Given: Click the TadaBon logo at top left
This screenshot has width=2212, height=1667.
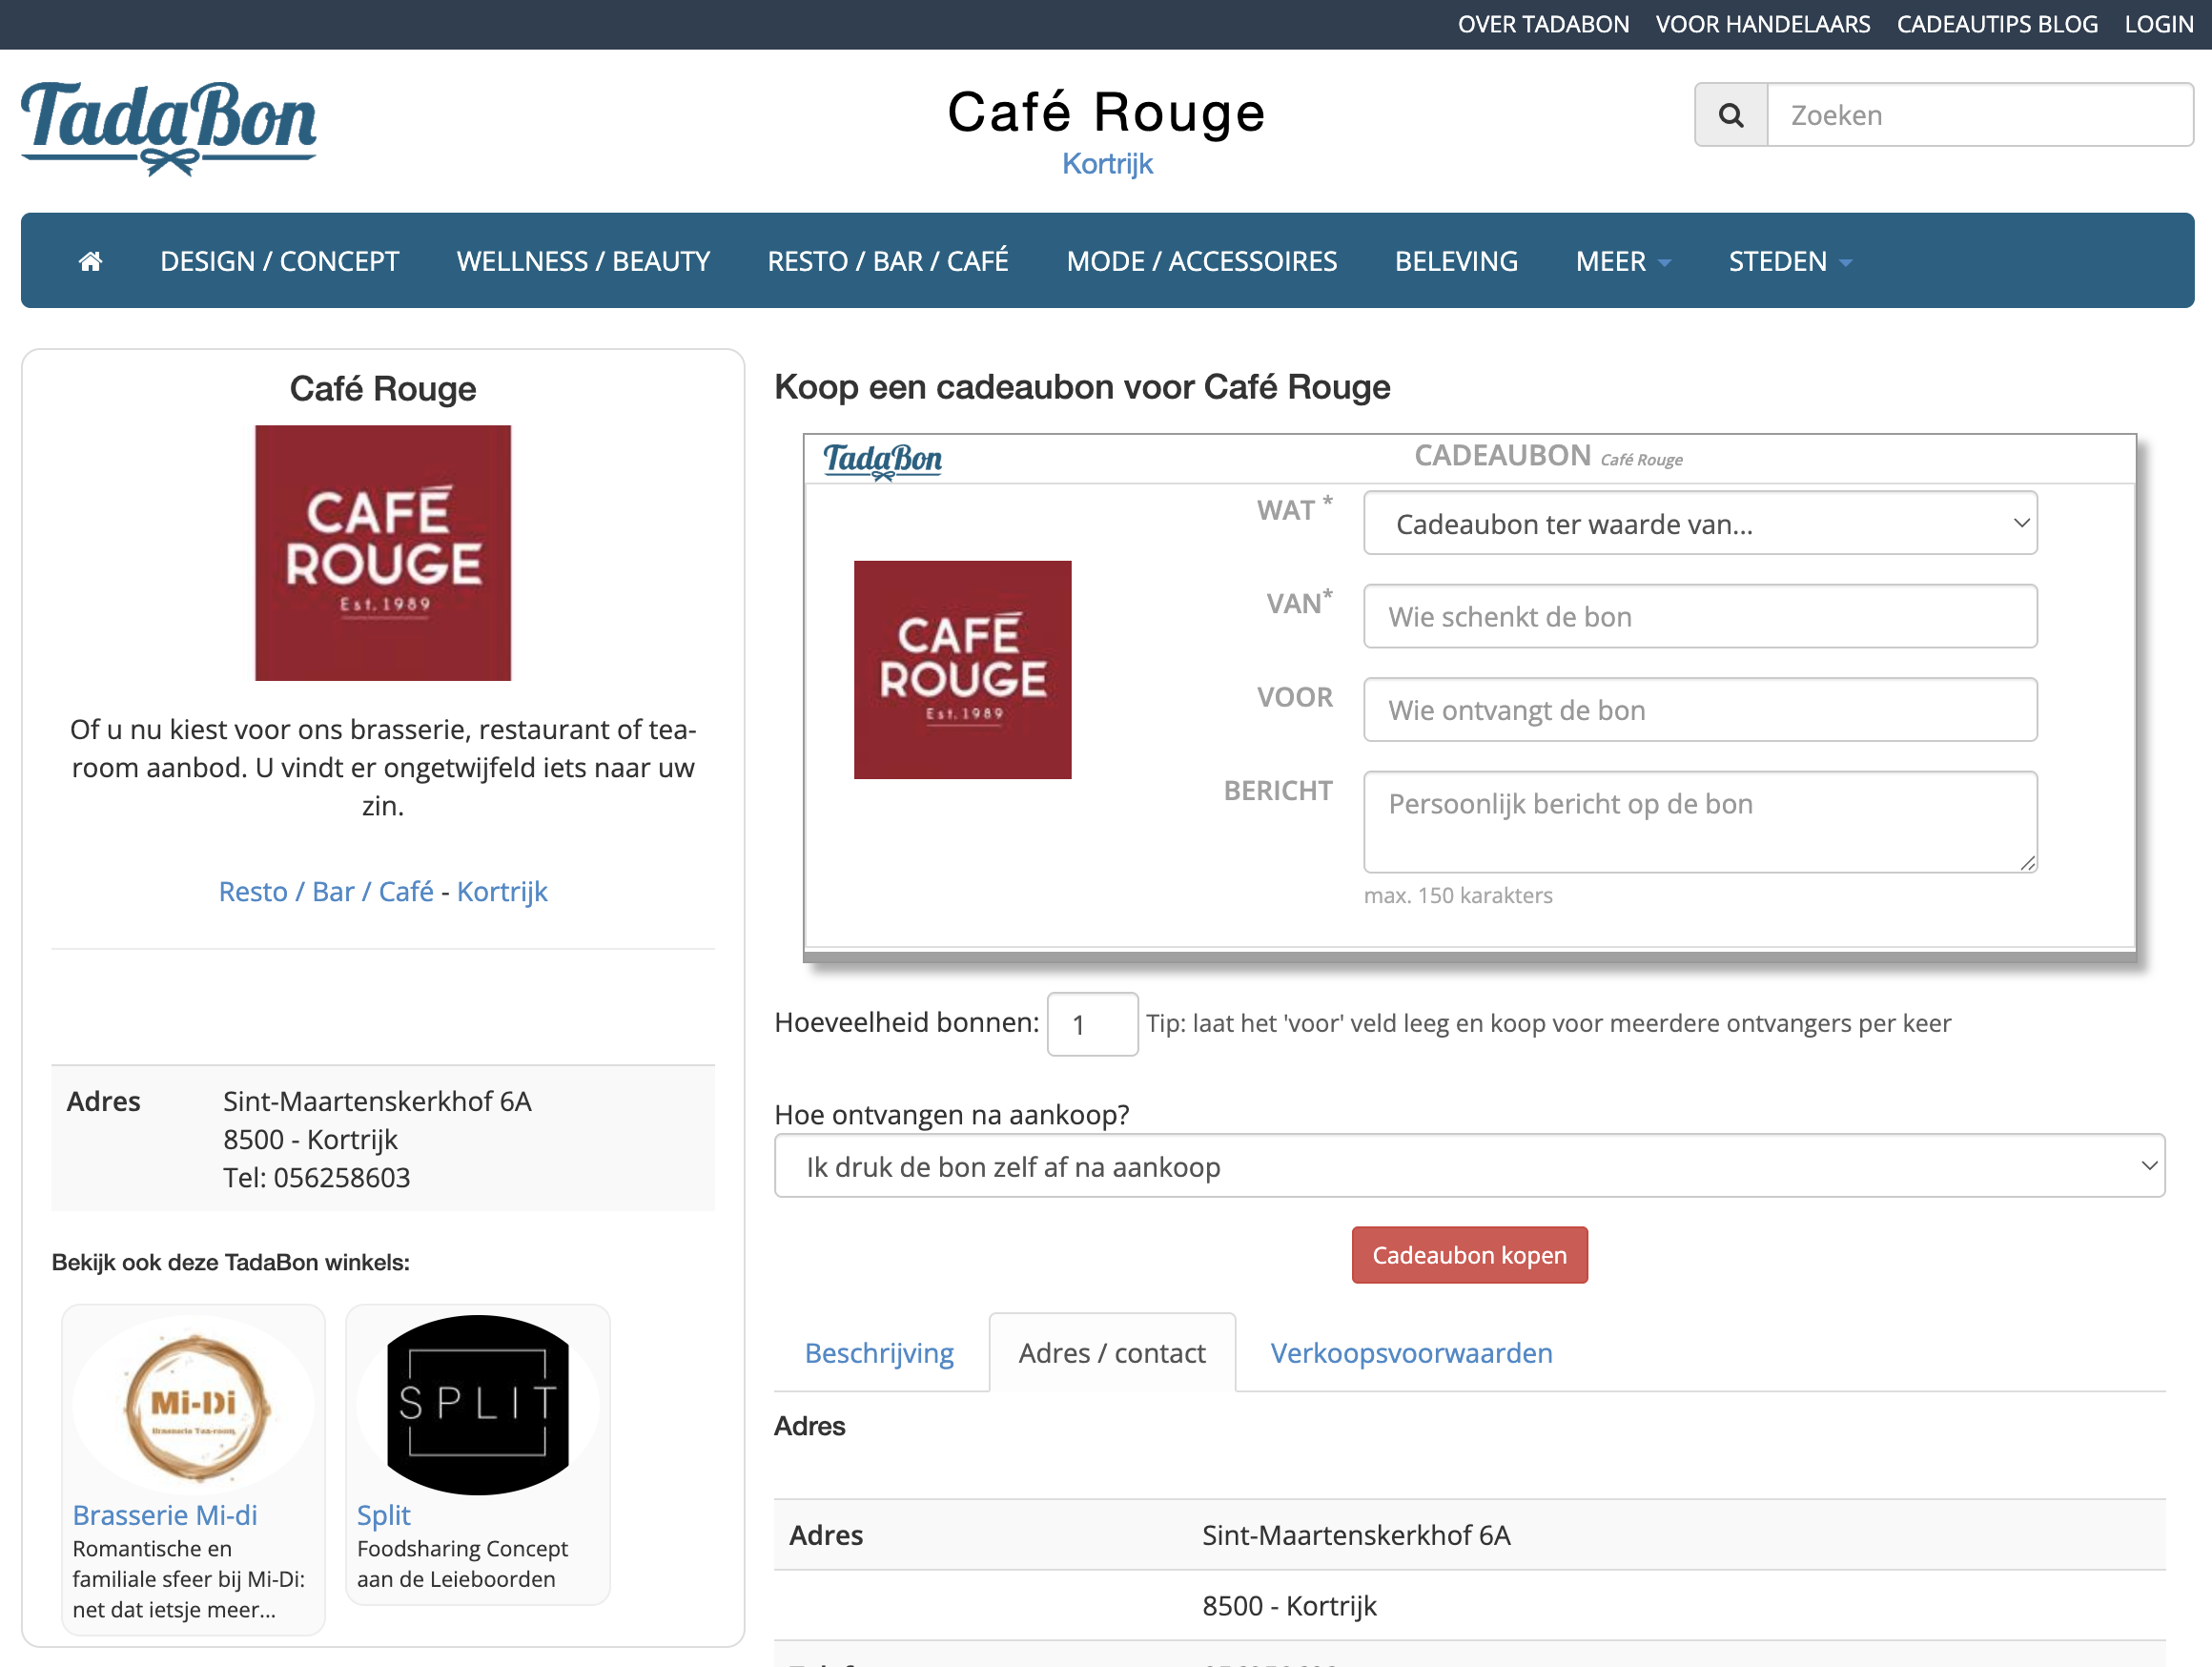Looking at the screenshot, I should point(168,127).
